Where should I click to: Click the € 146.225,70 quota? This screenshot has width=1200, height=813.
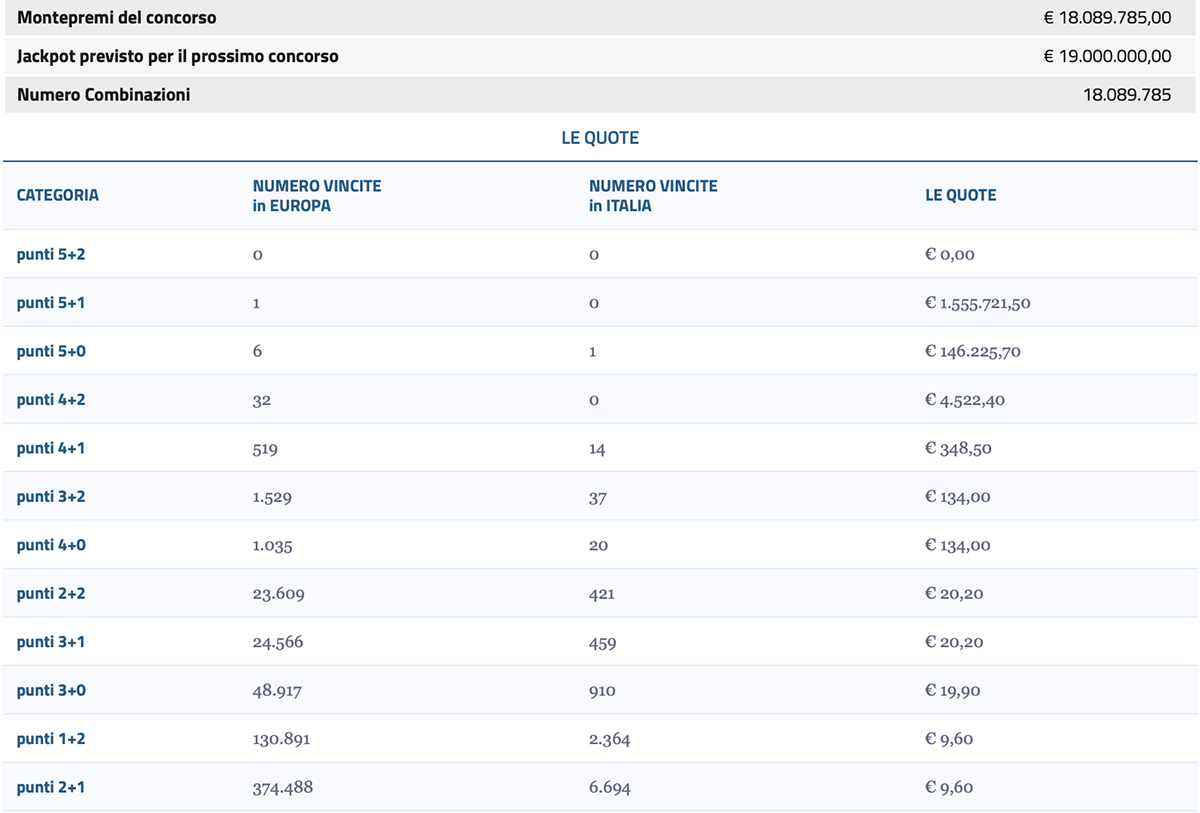973,352
